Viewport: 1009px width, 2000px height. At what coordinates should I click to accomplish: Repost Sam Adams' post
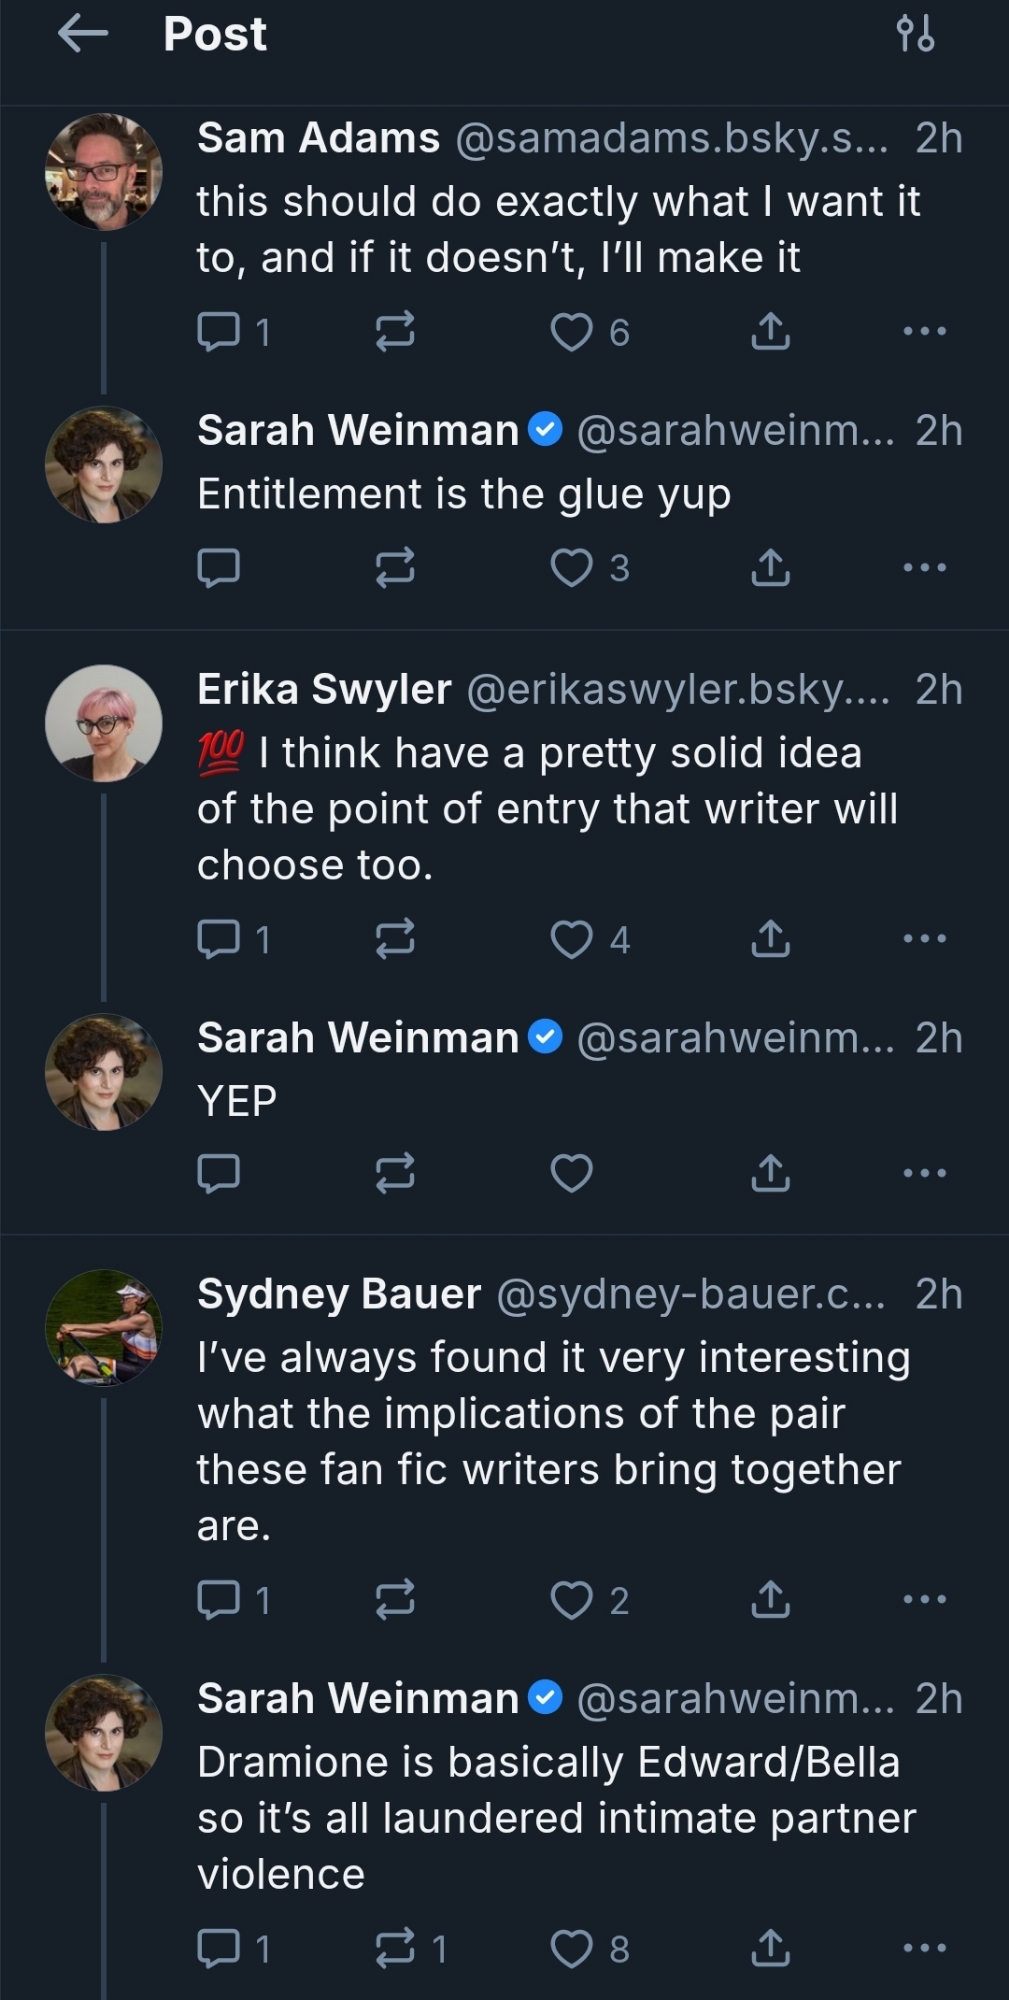click(x=395, y=332)
